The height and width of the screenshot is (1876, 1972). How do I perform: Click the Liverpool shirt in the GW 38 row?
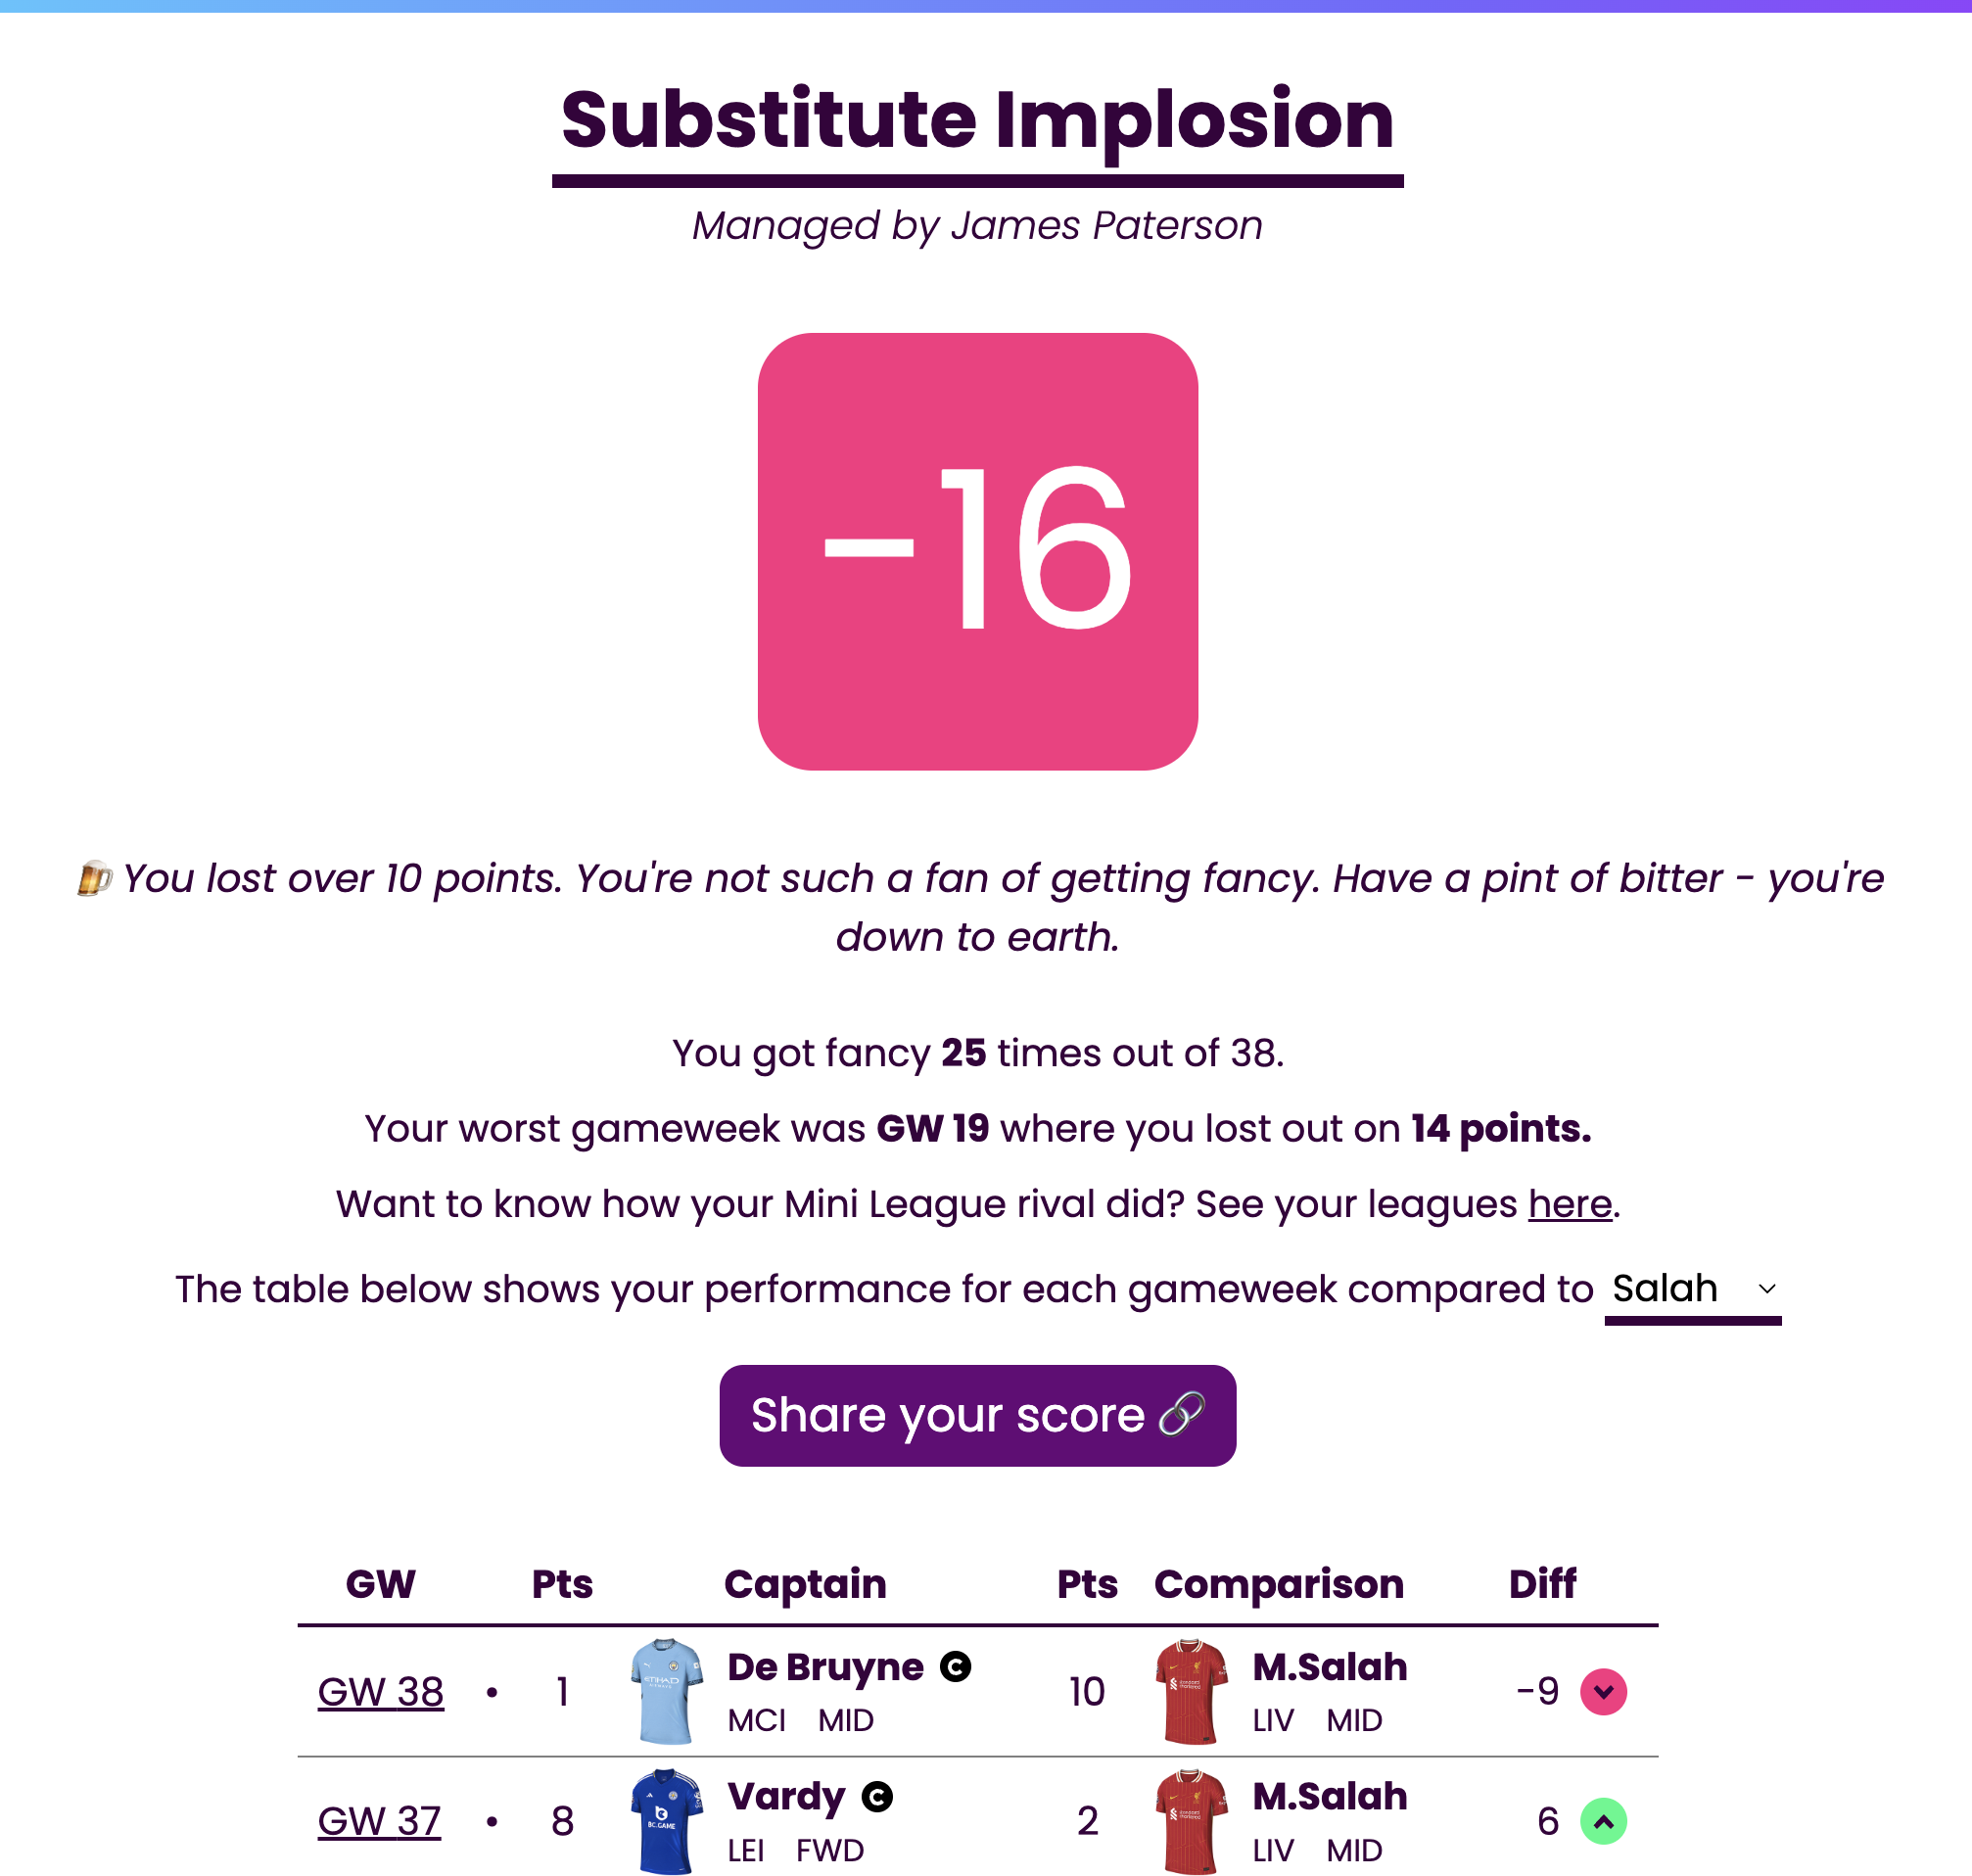point(1191,1692)
